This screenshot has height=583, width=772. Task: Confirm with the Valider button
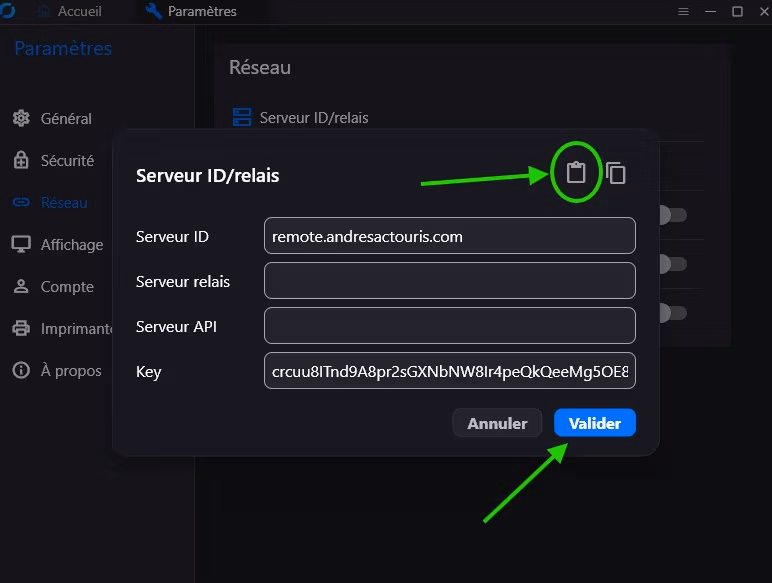(x=595, y=423)
